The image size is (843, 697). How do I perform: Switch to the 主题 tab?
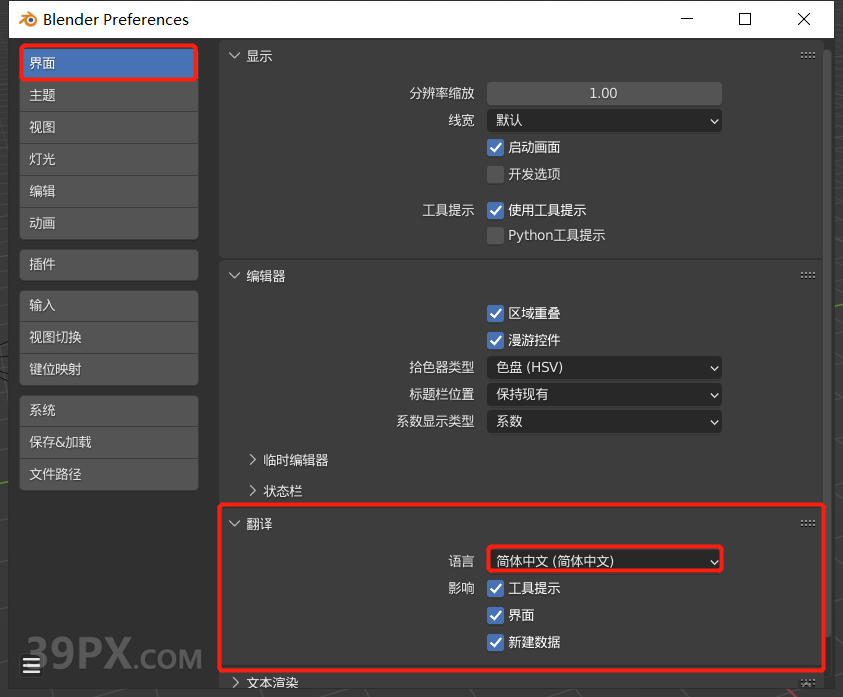tap(108, 95)
